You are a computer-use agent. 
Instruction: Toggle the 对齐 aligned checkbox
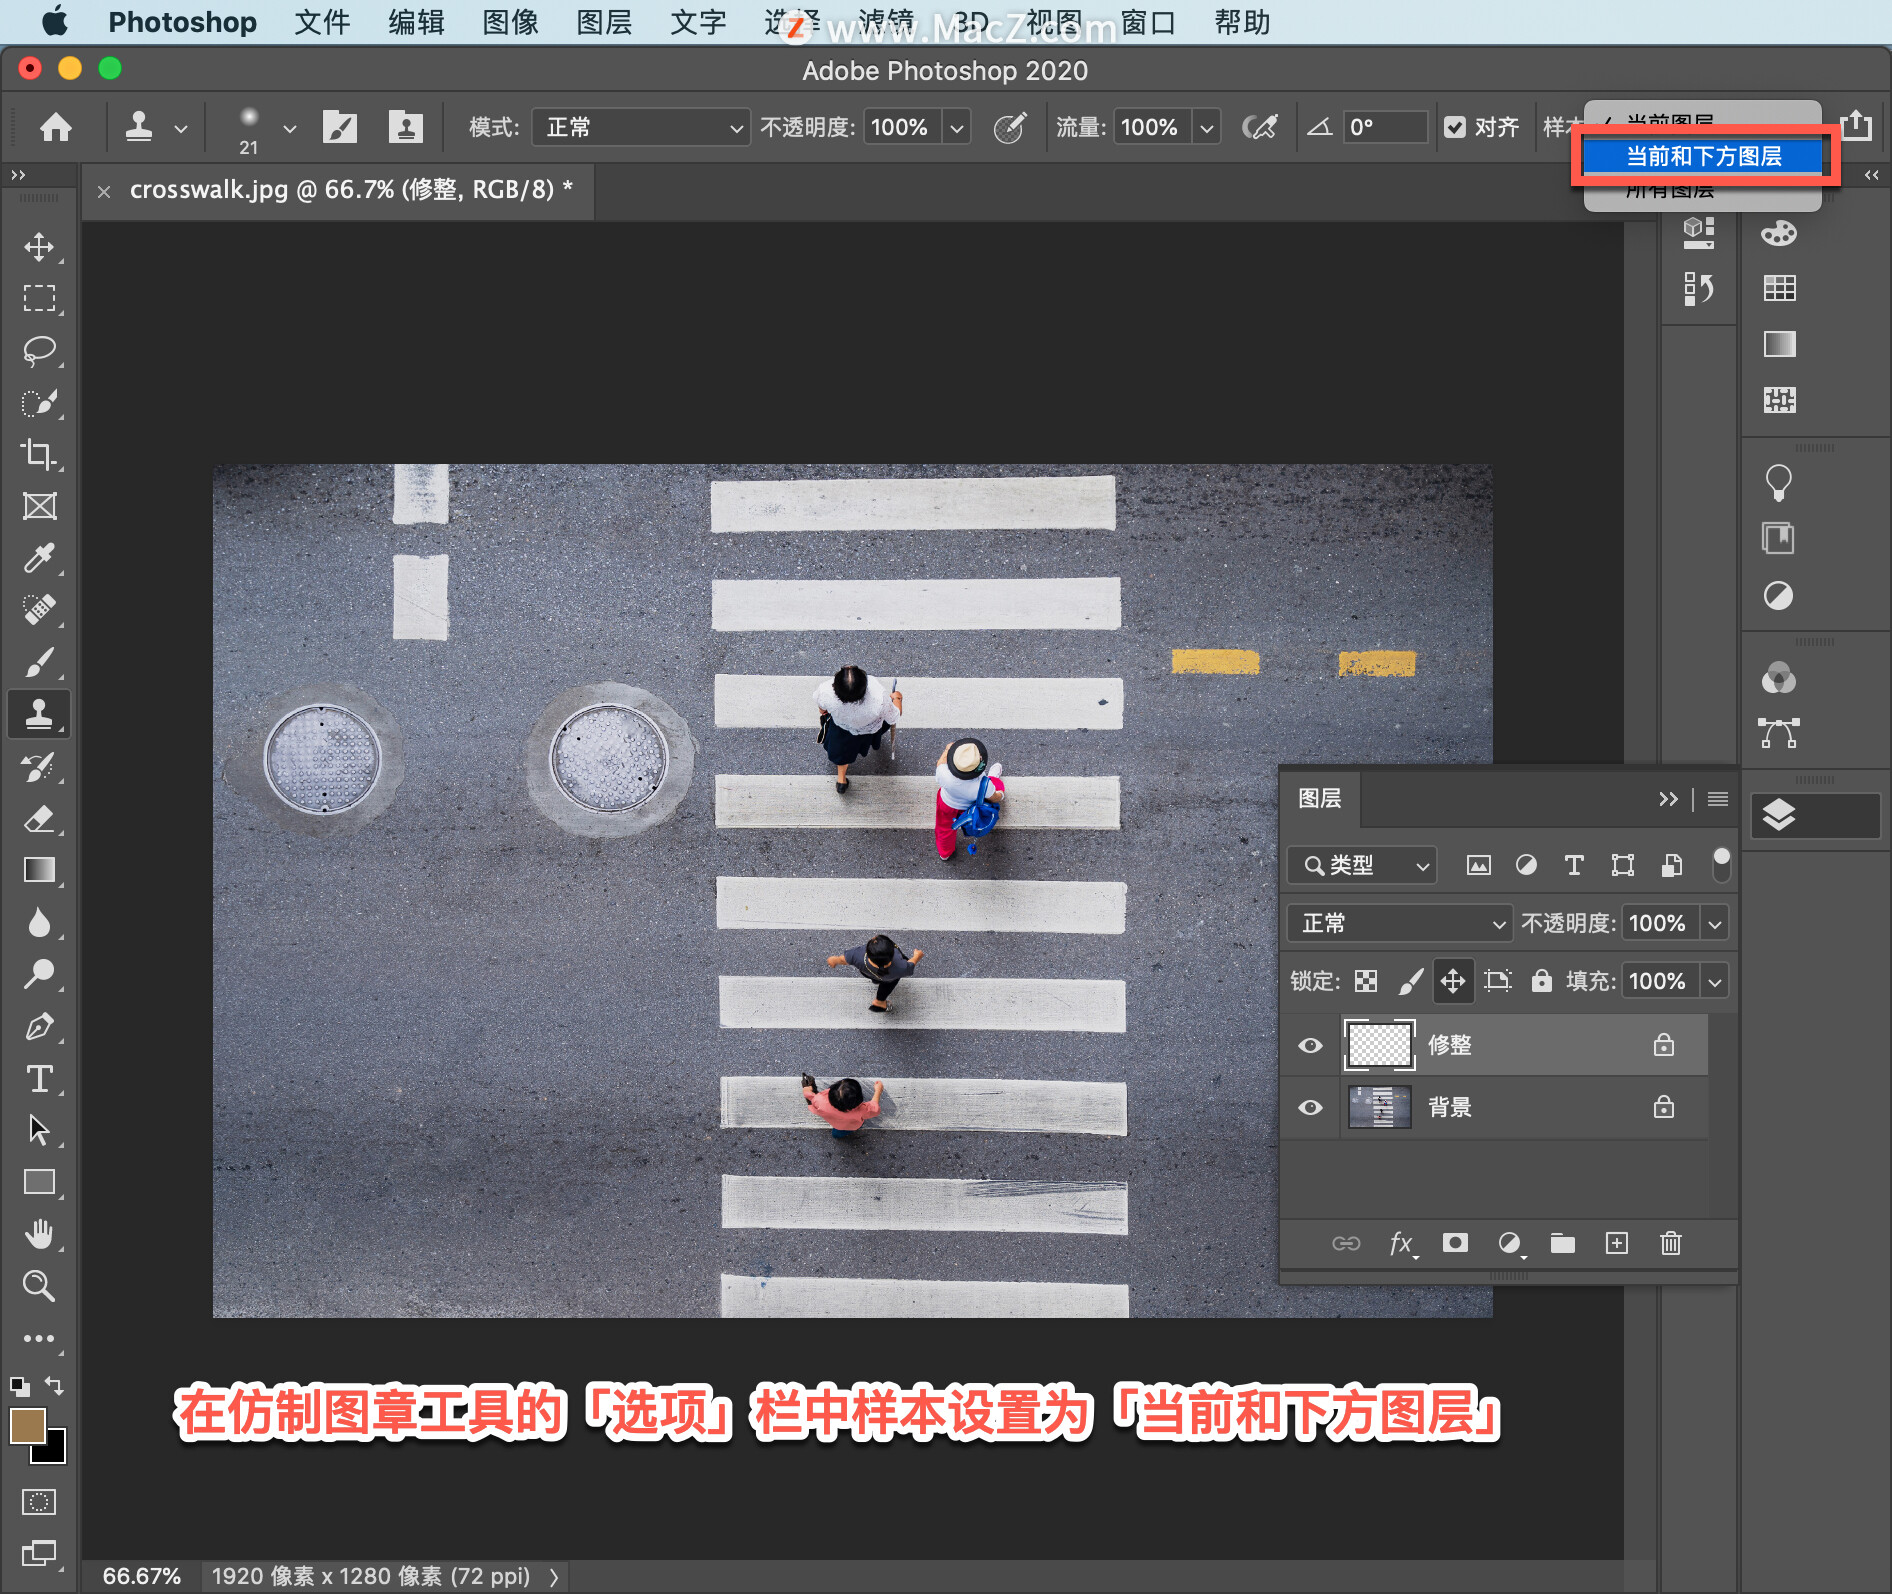(x=1455, y=127)
